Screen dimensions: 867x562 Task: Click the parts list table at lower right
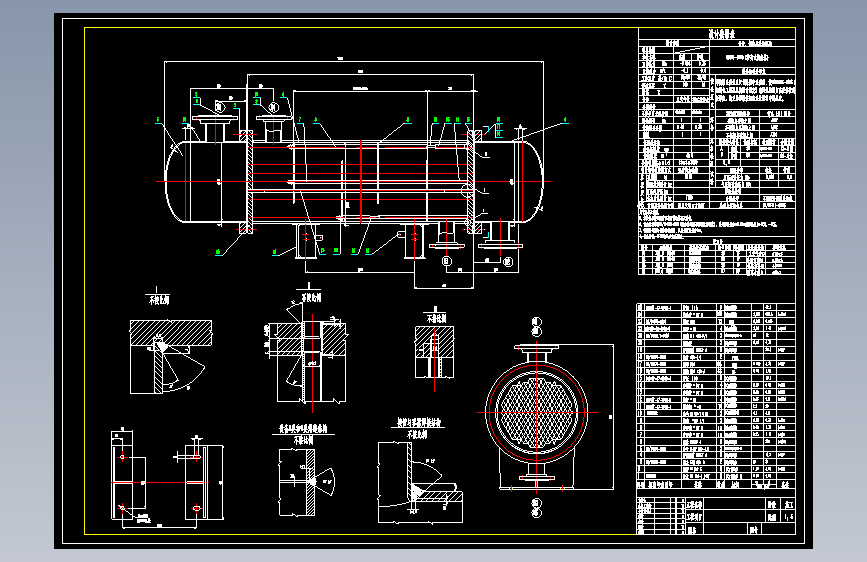[x=716, y=396]
